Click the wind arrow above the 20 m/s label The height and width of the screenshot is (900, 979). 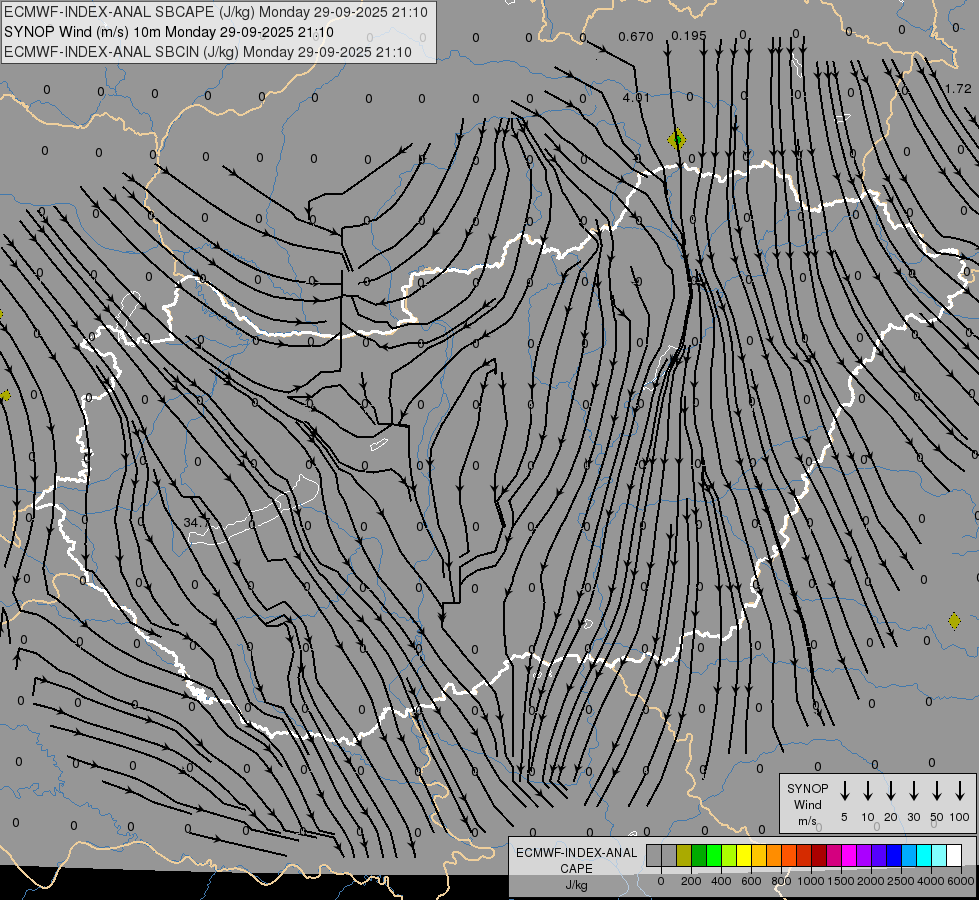tap(890, 791)
